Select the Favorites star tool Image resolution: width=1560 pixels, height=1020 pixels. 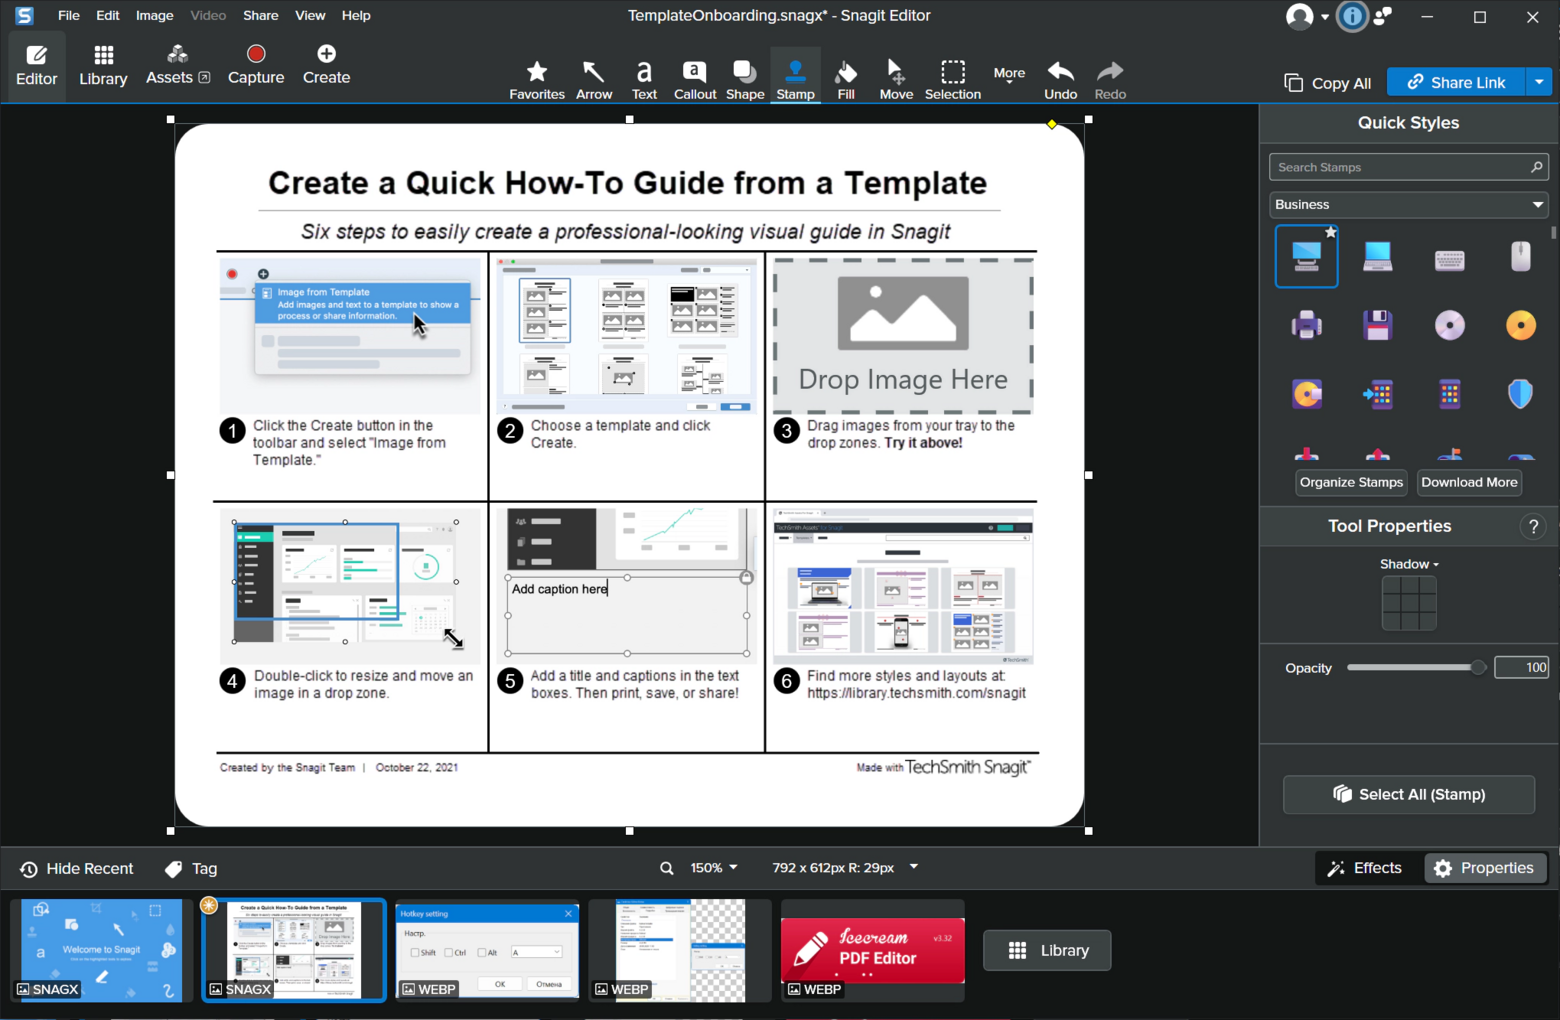[537, 80]
